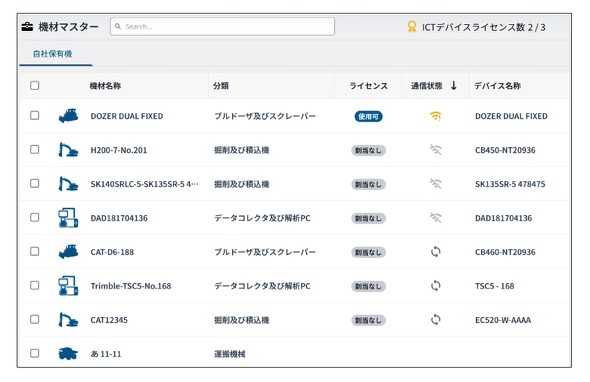Check the あ 11-11 row checkbox

point(35,353)
